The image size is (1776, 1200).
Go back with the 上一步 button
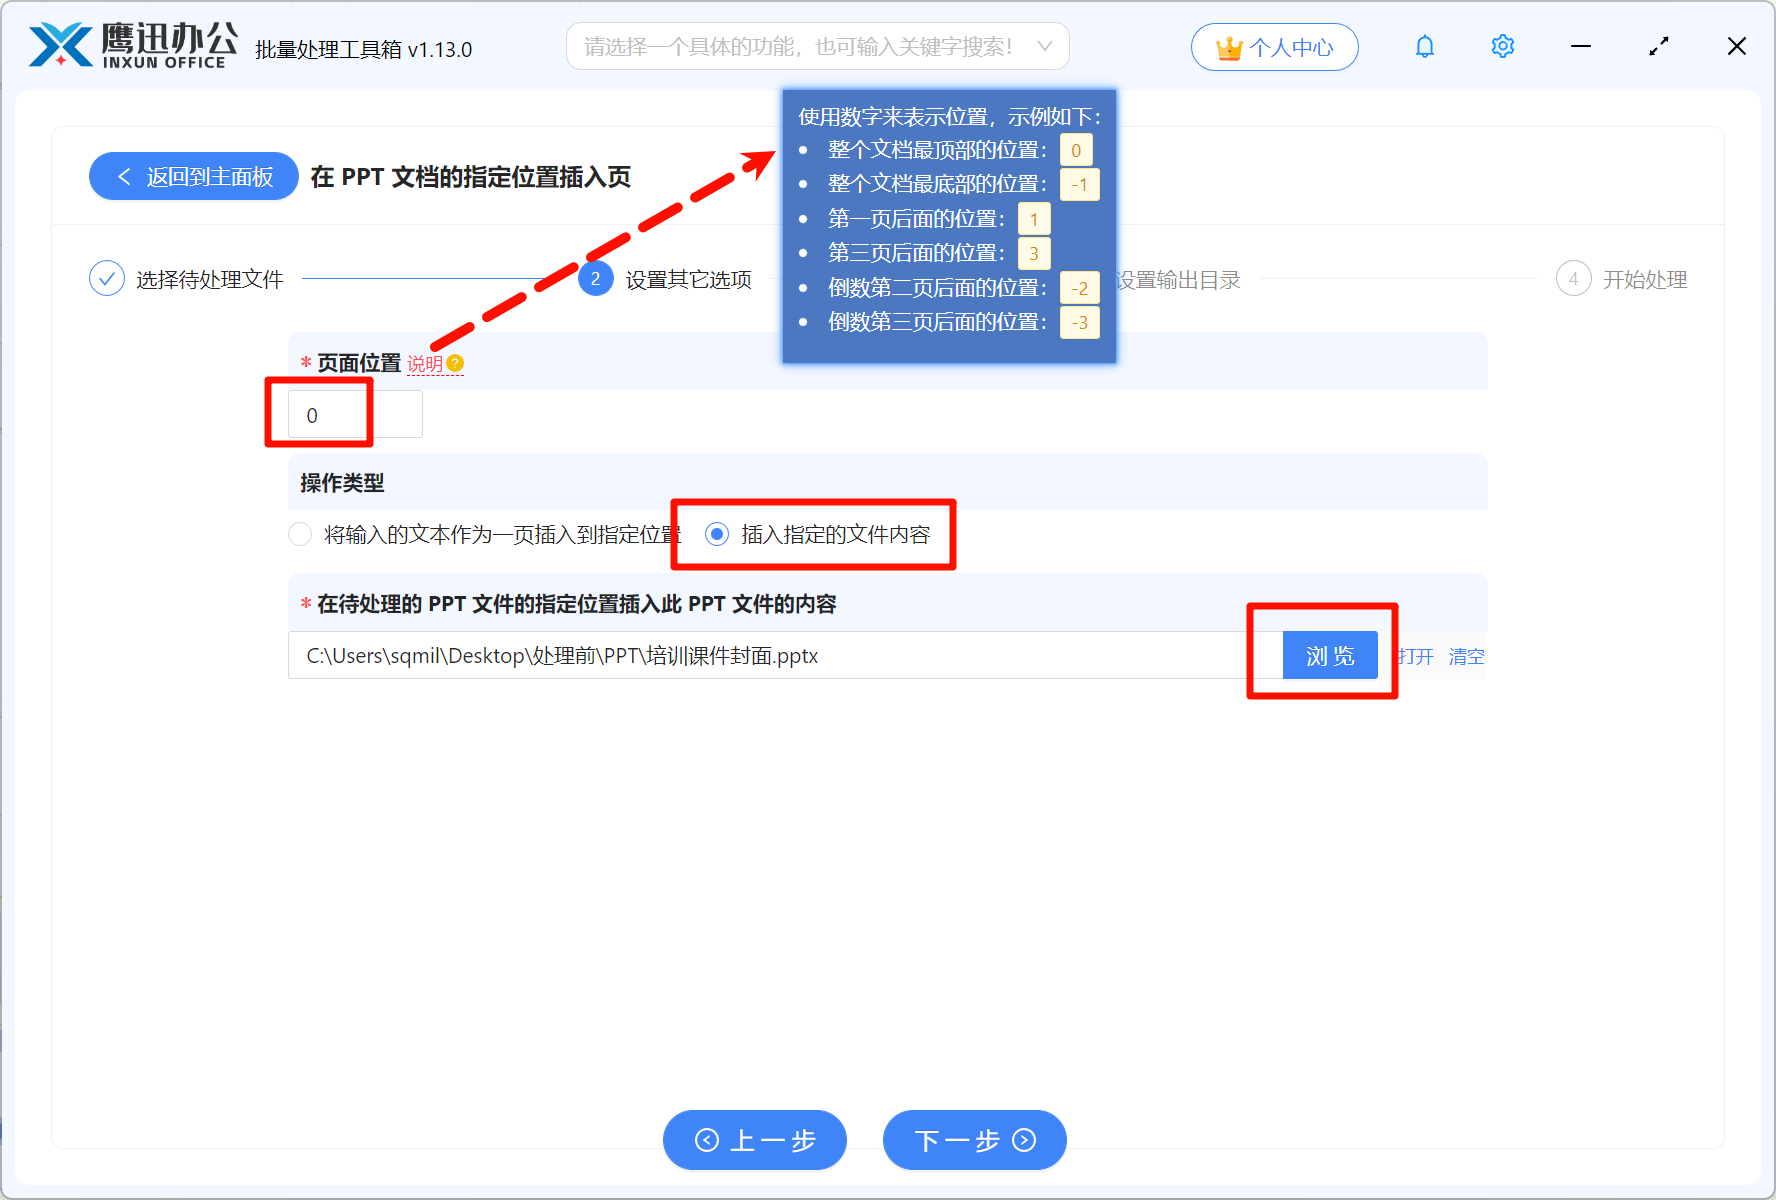tap(754, 1140)
